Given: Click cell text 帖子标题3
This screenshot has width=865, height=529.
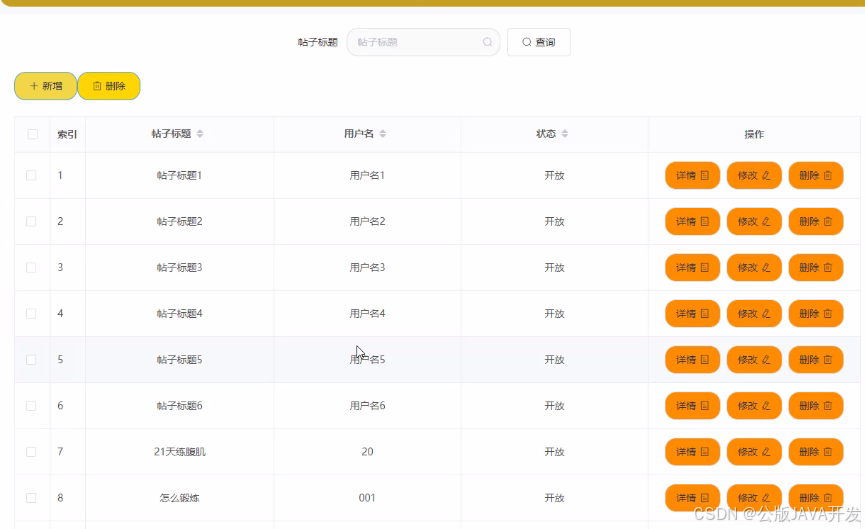Looking at the screenshot, I should click(x=179, y=268).
